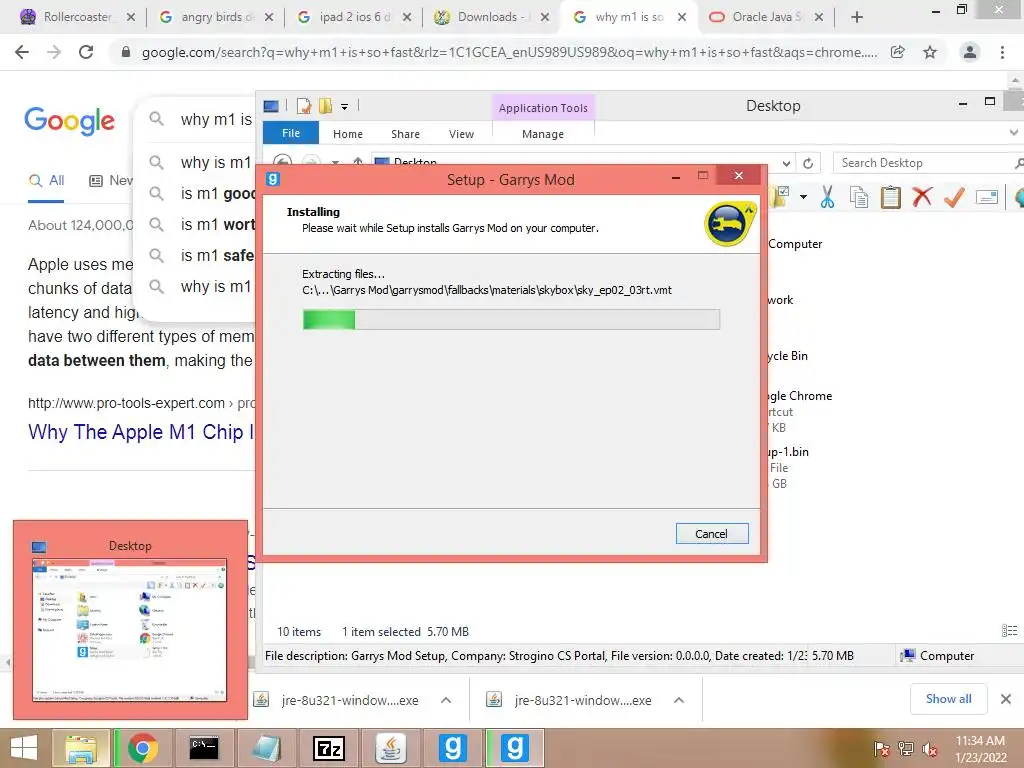The height and width of the screenshot is (768, 1024).
Task: Click the Paste clipboard icon
Action: (x=890, y=197)
